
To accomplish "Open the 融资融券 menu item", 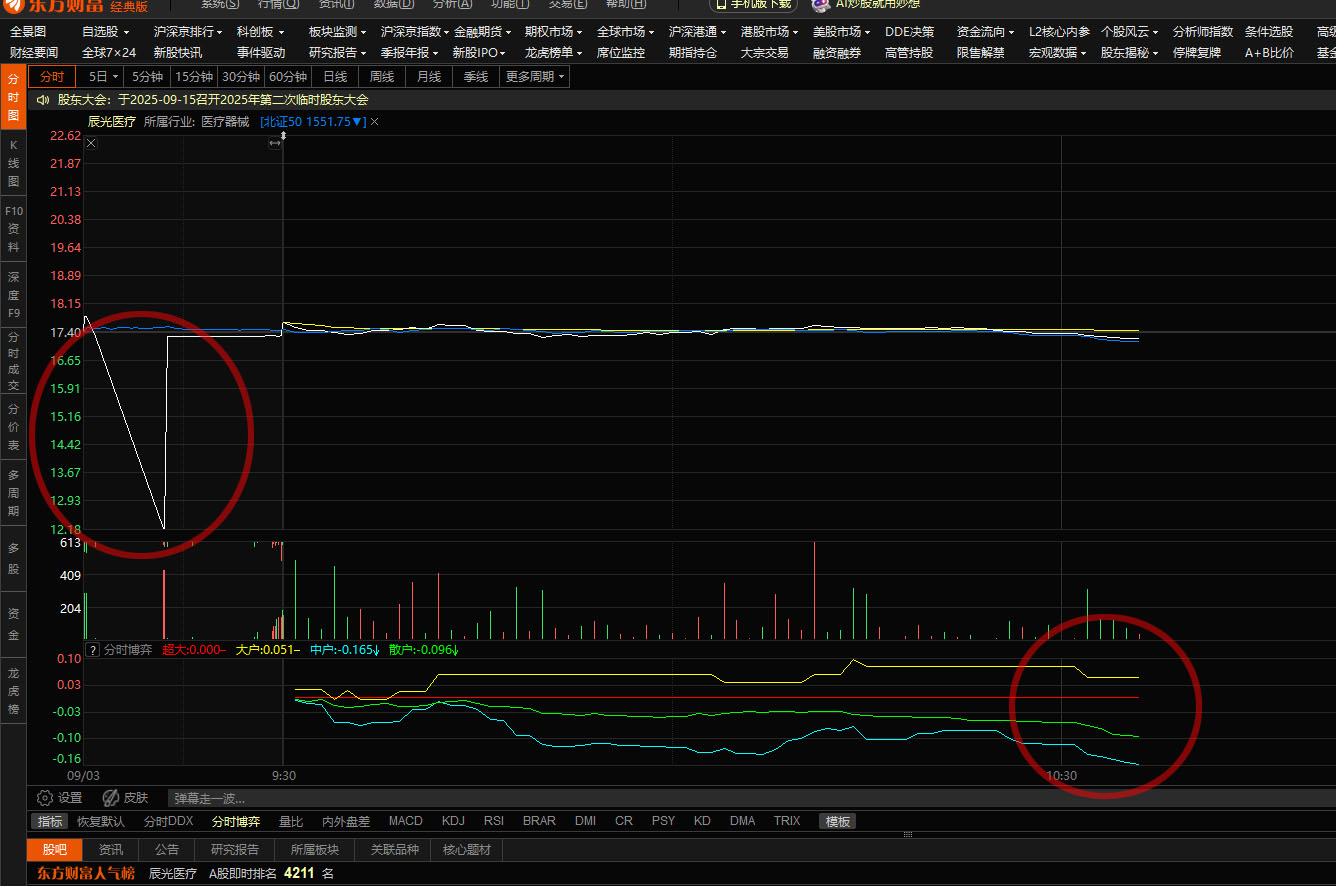I will click(837, 52).
